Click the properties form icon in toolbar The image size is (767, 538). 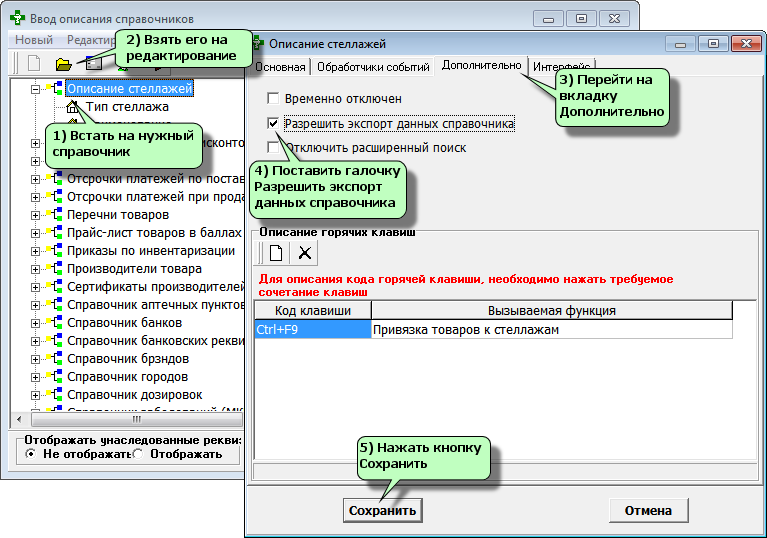[93, 63]
